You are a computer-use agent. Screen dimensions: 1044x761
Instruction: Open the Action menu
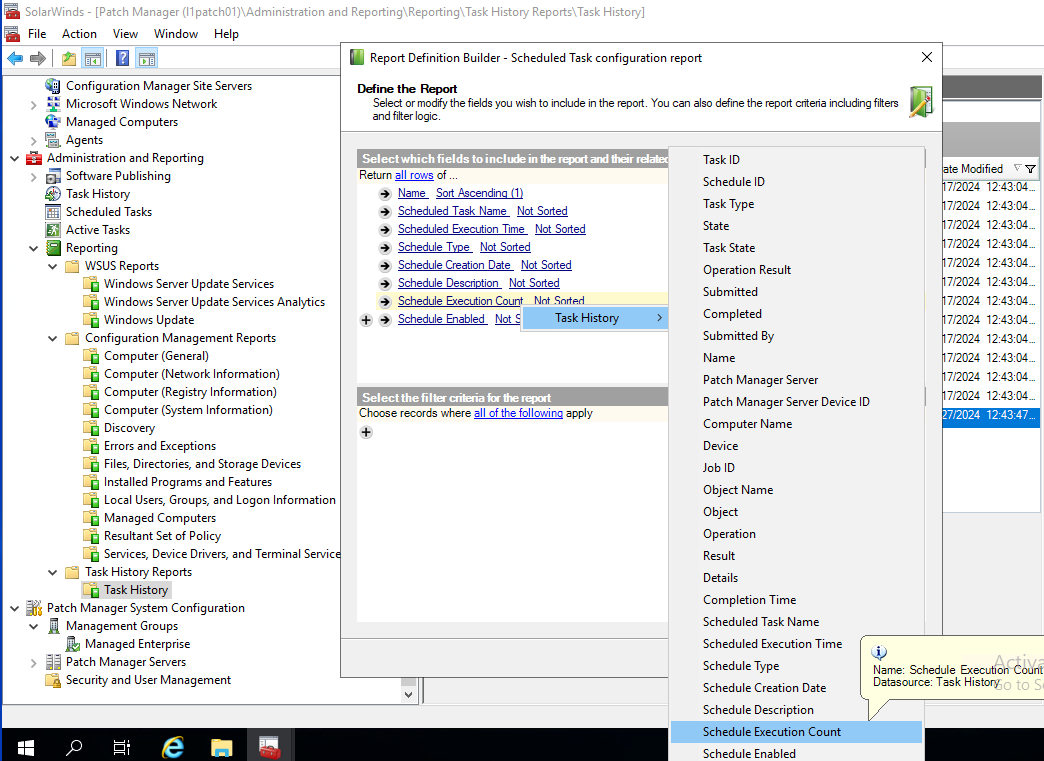click(x=79, y=33)
